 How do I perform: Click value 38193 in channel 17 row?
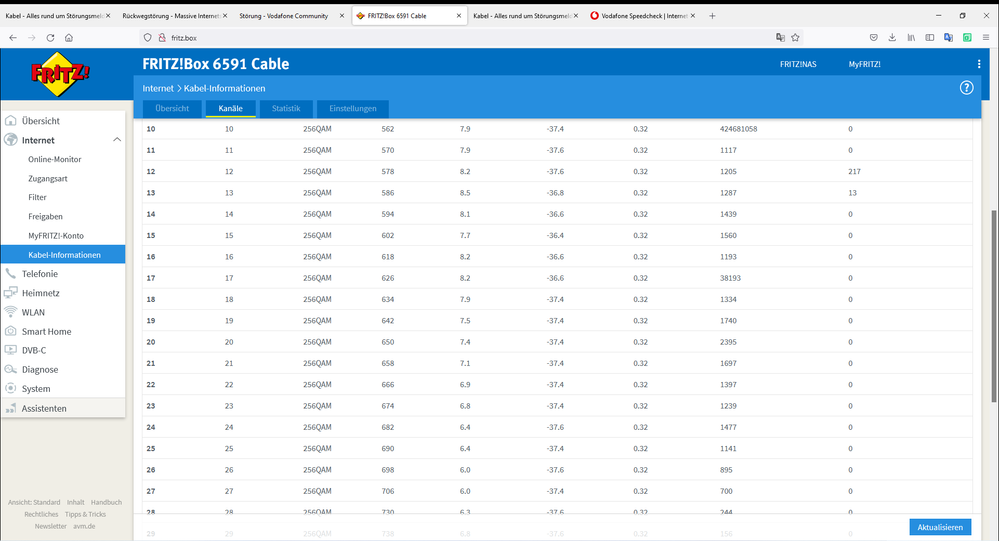coord(730,278)
